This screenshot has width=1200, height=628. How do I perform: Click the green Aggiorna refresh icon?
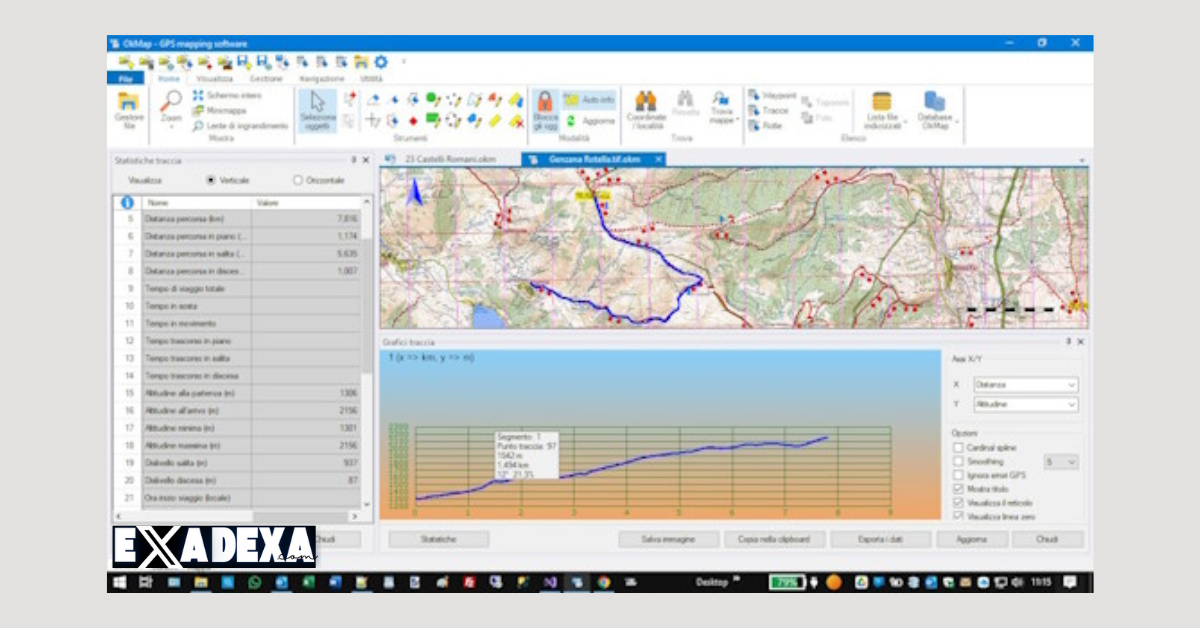pos(570,119)
